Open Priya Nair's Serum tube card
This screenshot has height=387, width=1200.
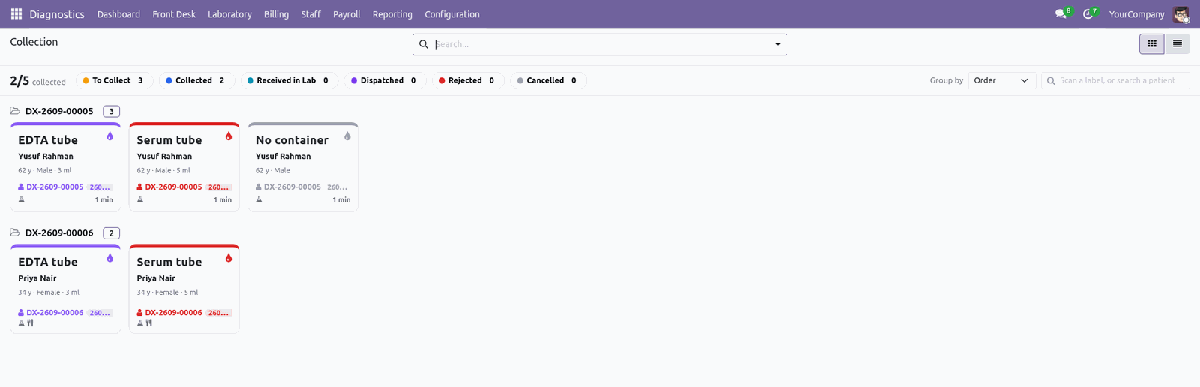(184, 288)
